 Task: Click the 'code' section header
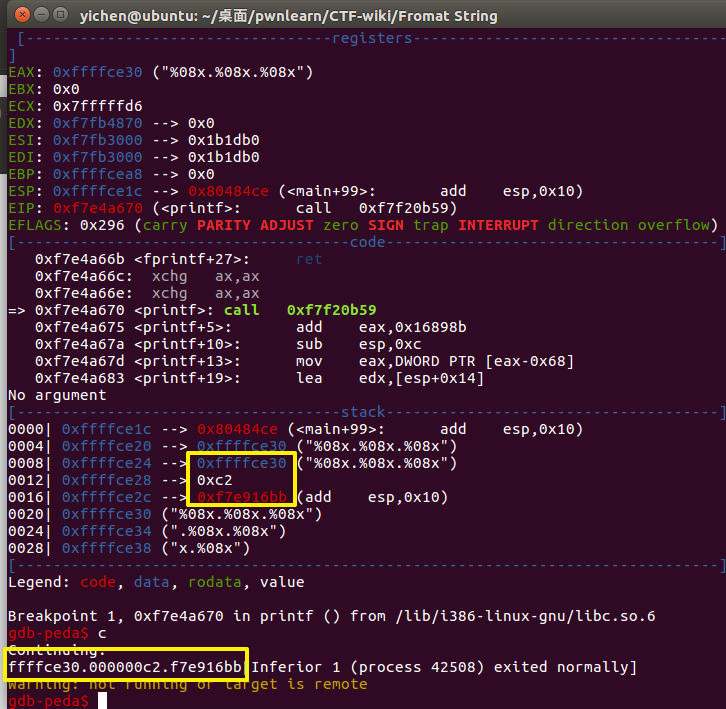[367, 242]
